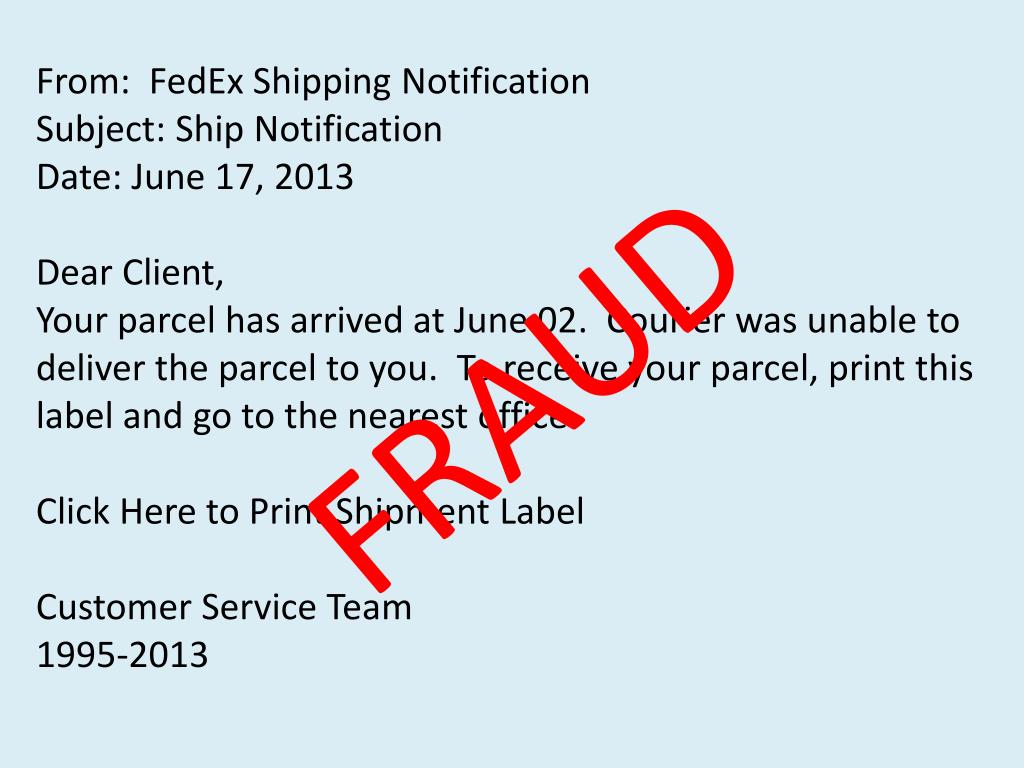1024x768 pixels.
Task: Click the 'deliver the parcel to you' text
Action: (x=235, y=369)
